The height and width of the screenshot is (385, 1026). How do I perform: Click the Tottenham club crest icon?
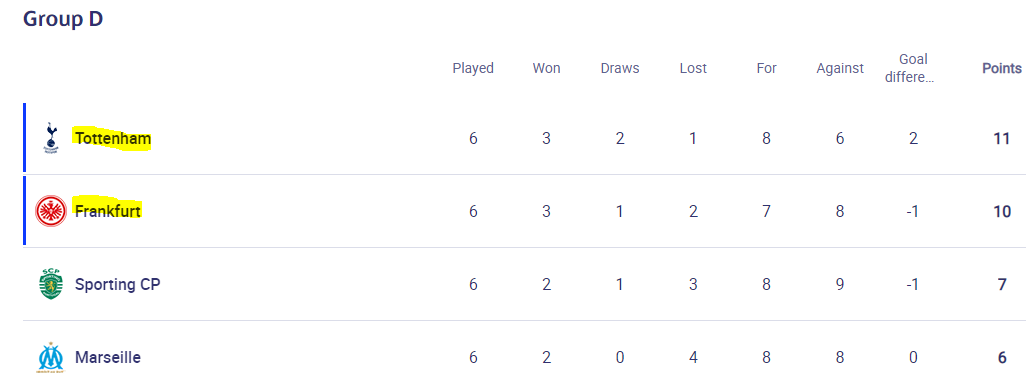point(50,138)
